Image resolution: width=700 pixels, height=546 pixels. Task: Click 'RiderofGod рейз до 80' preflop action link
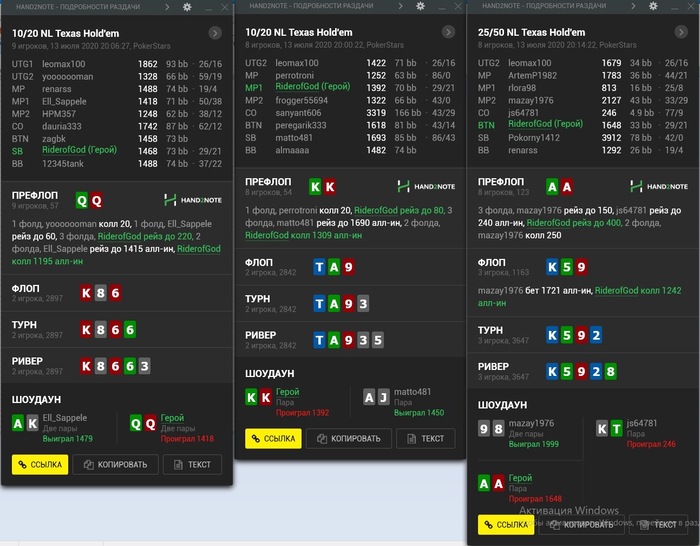tap(400, 210)
